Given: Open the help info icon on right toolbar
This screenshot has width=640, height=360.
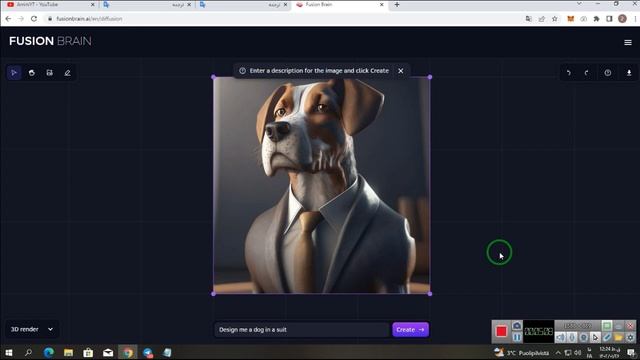Looking at the screenshot, I should [x=608, y=73].
